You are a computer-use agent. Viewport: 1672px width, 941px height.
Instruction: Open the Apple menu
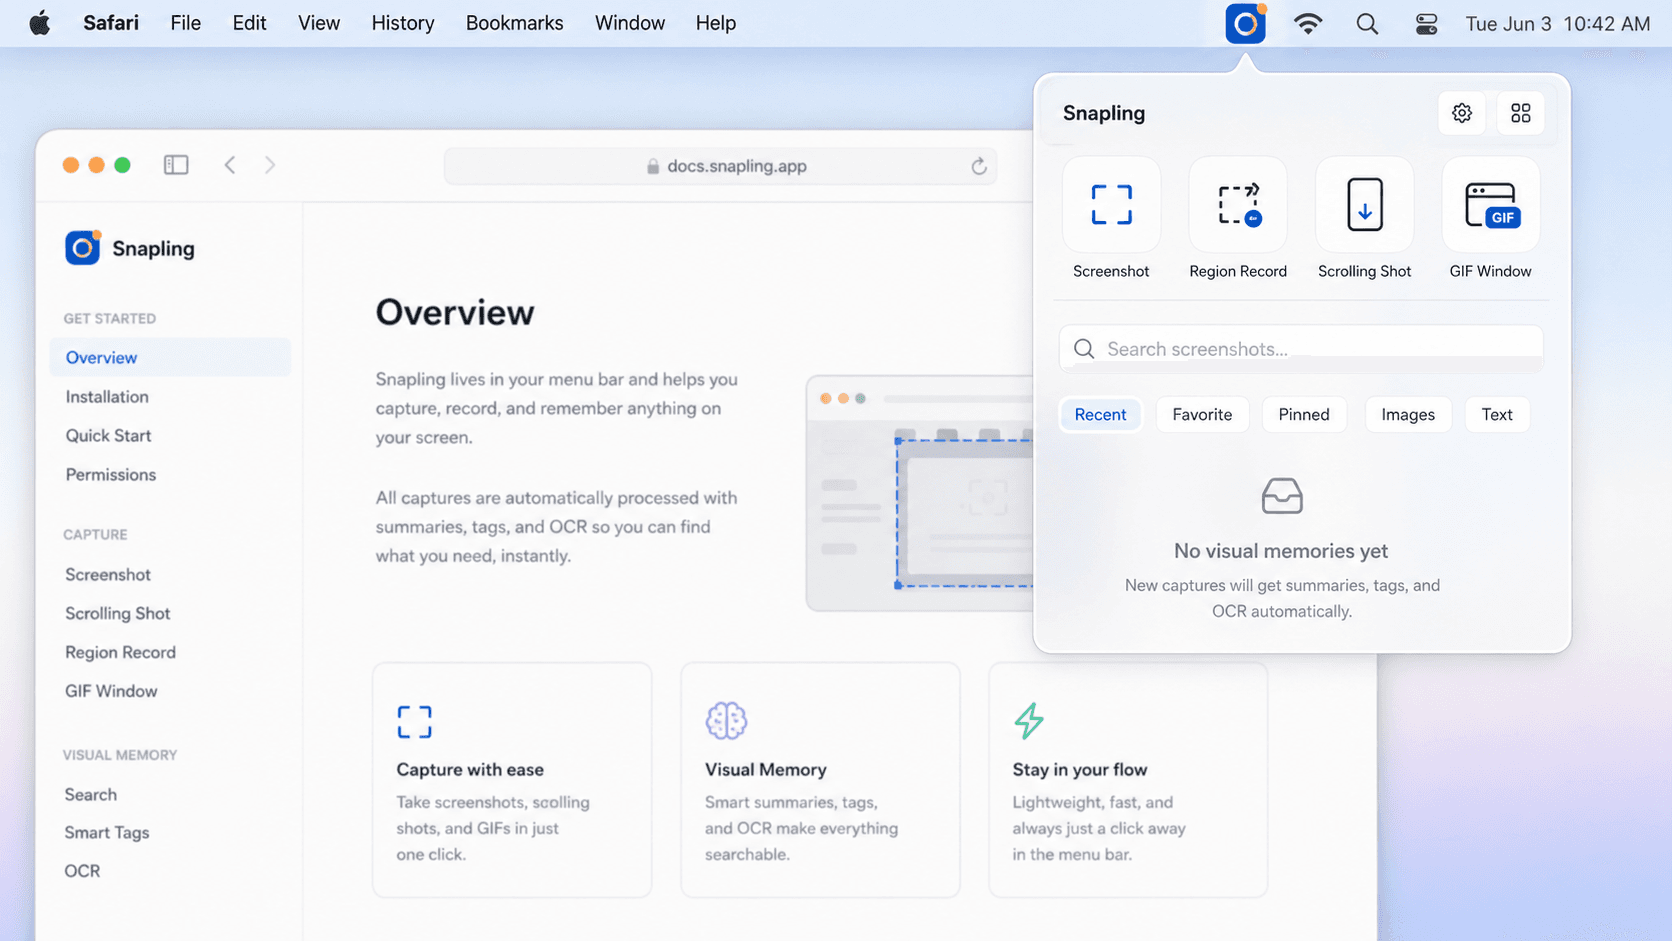pyautogui.click(x=39, y=23)
